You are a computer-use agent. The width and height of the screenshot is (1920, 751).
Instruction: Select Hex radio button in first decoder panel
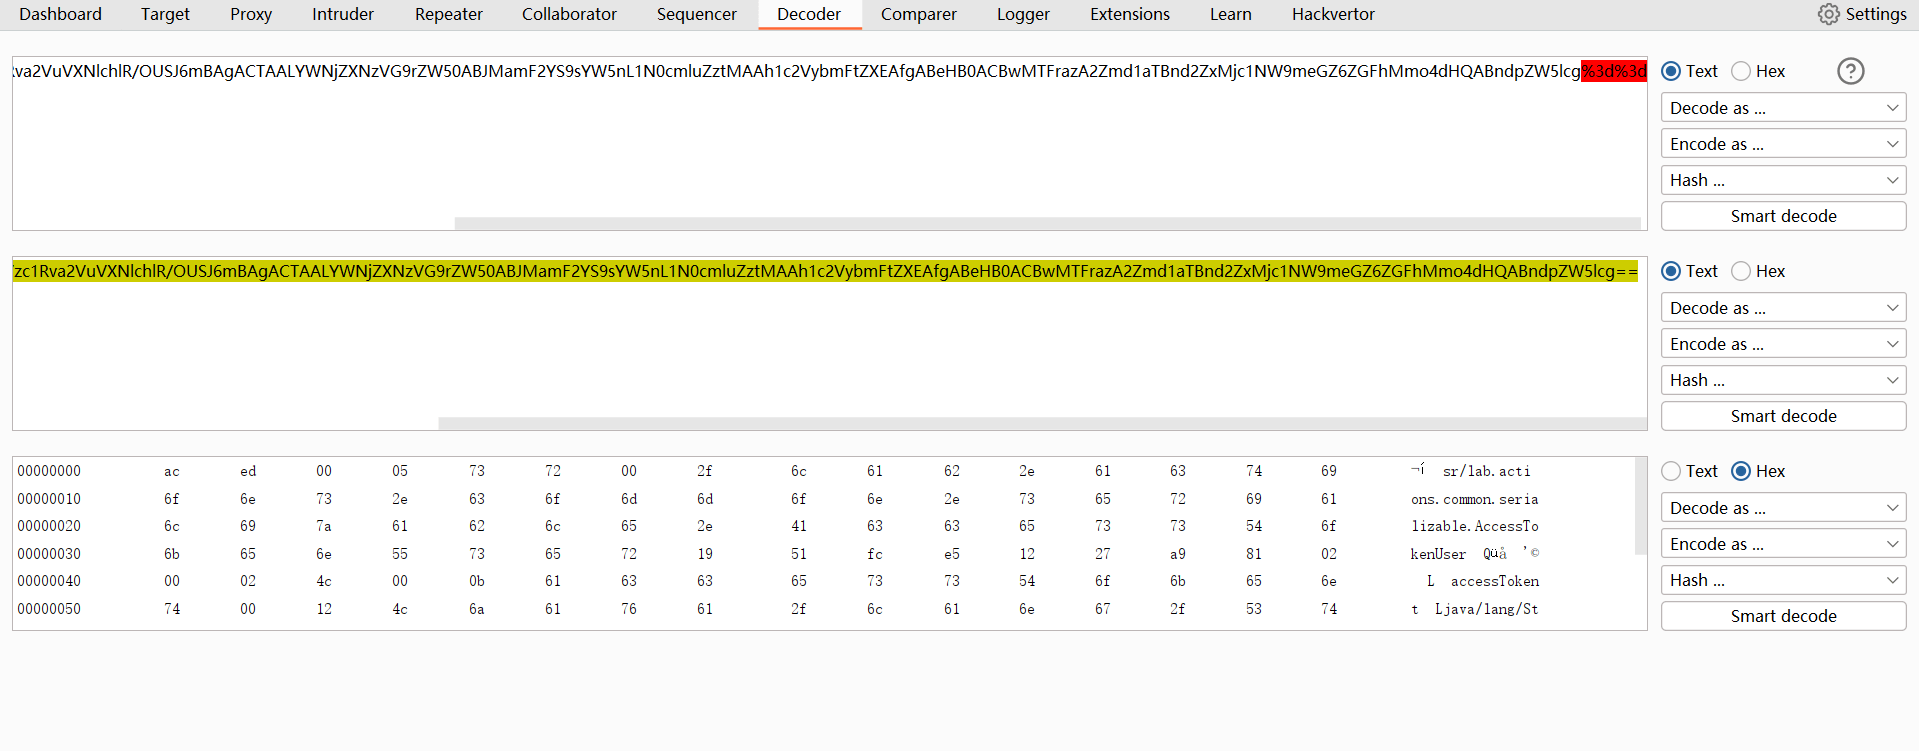coord(1741,71)
